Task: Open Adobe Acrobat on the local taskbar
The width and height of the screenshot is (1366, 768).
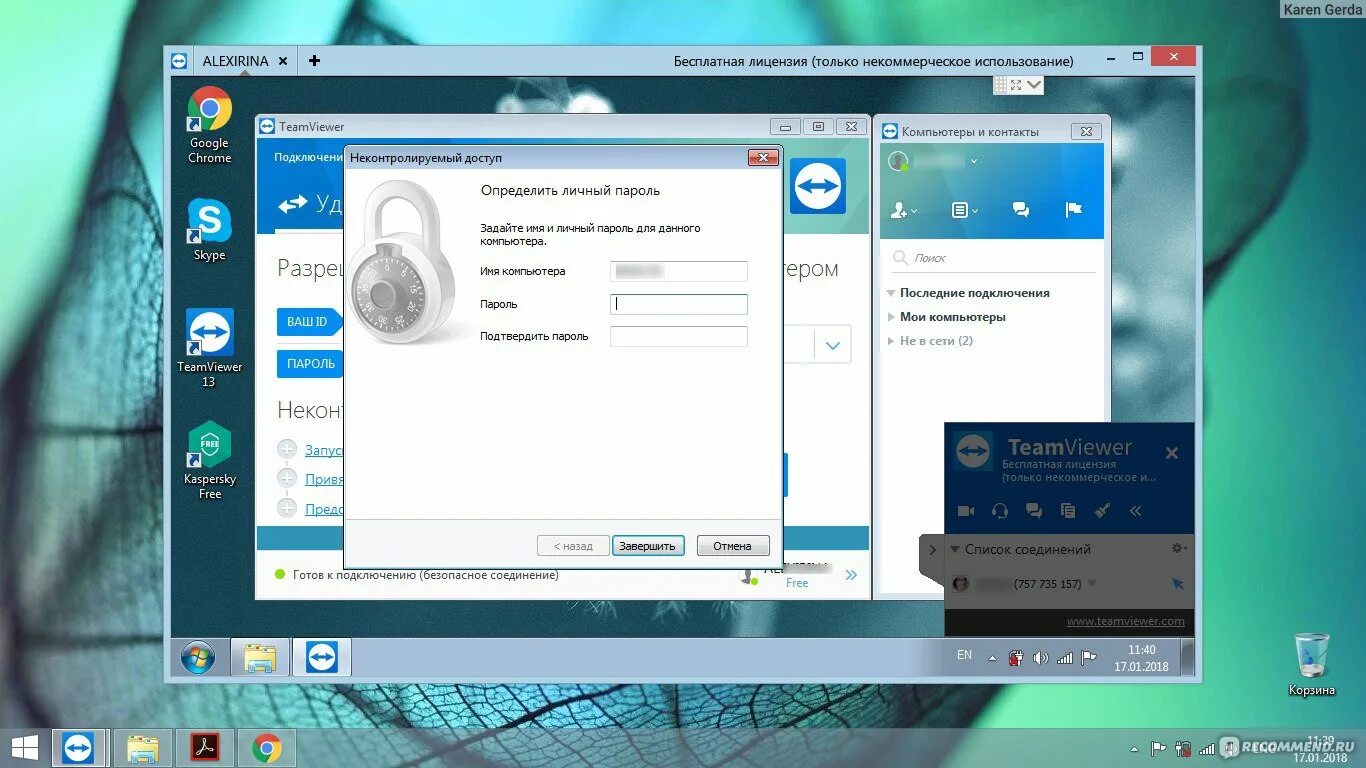Action: coord(204,748)
